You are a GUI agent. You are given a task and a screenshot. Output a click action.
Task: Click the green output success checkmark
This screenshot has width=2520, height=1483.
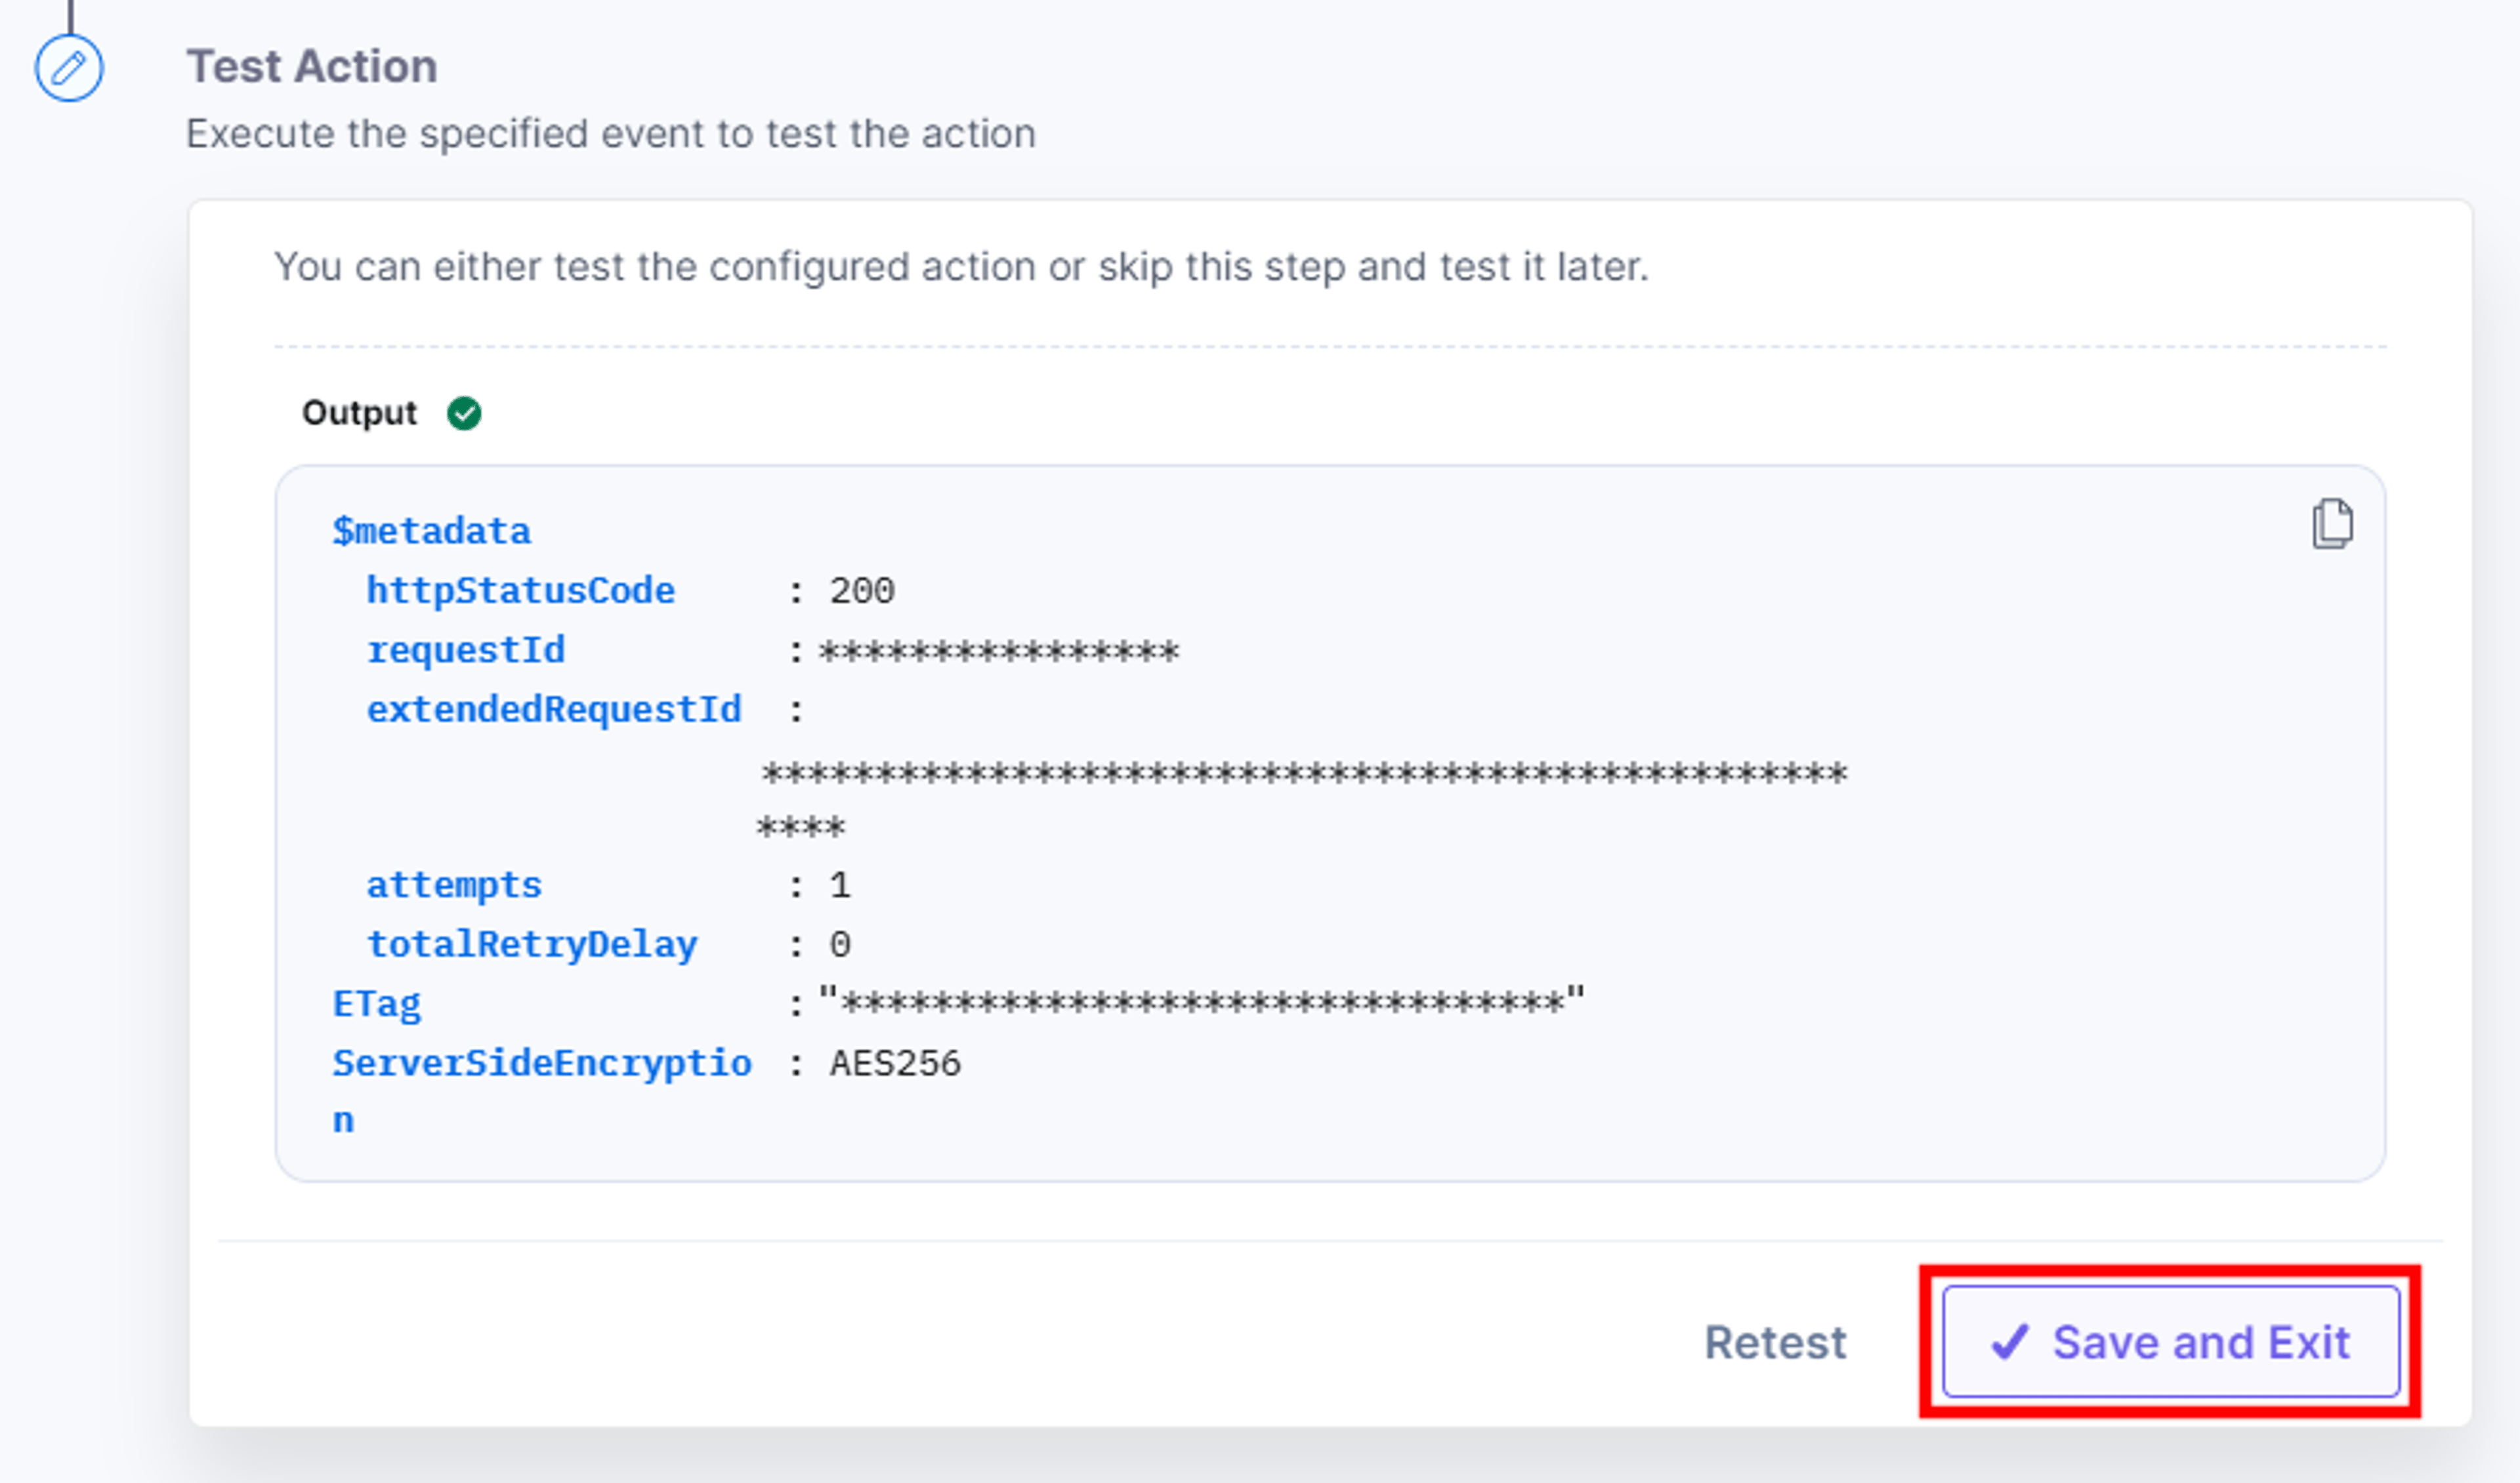tap(464, 413)
